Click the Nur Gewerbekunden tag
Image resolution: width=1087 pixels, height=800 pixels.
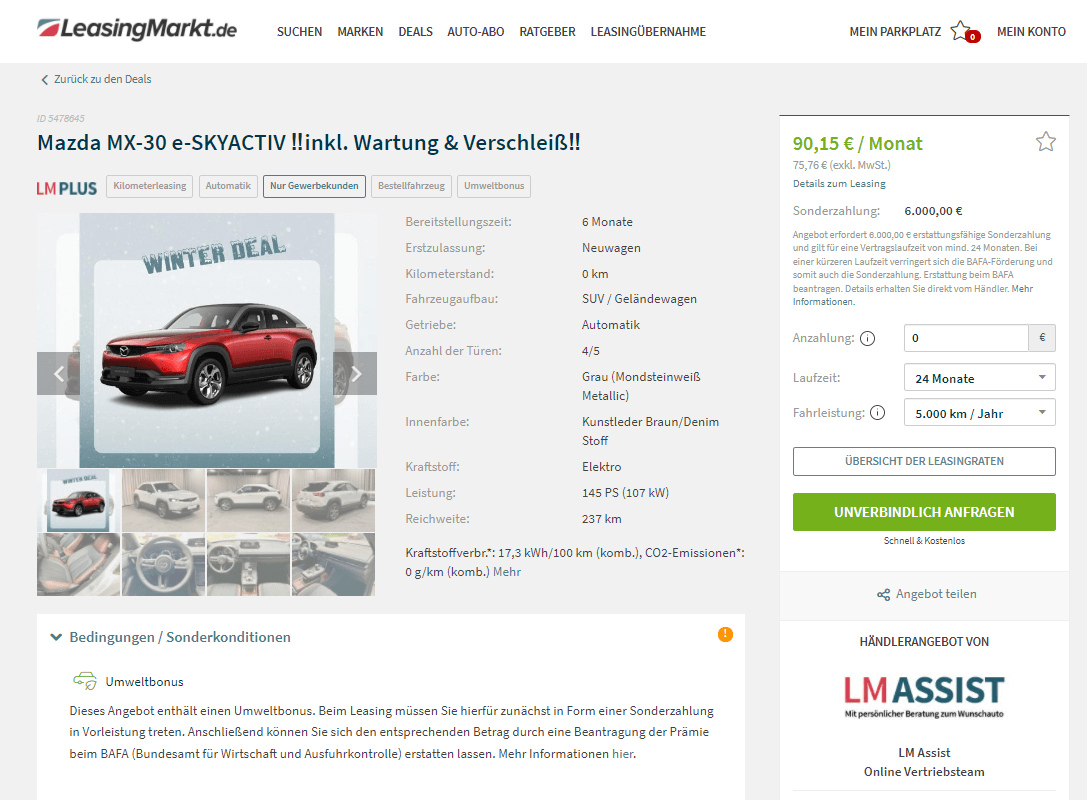314,186
